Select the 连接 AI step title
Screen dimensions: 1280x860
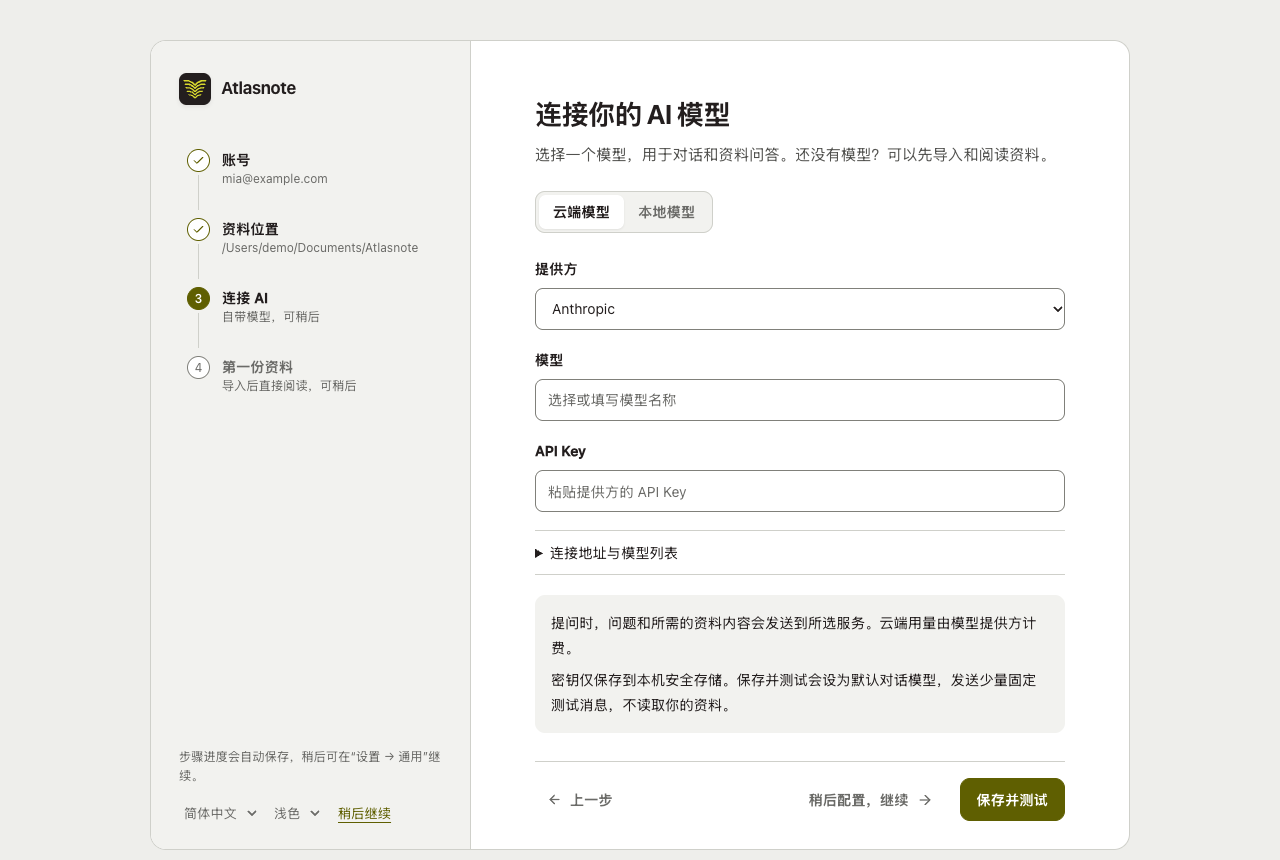[245, 298]
